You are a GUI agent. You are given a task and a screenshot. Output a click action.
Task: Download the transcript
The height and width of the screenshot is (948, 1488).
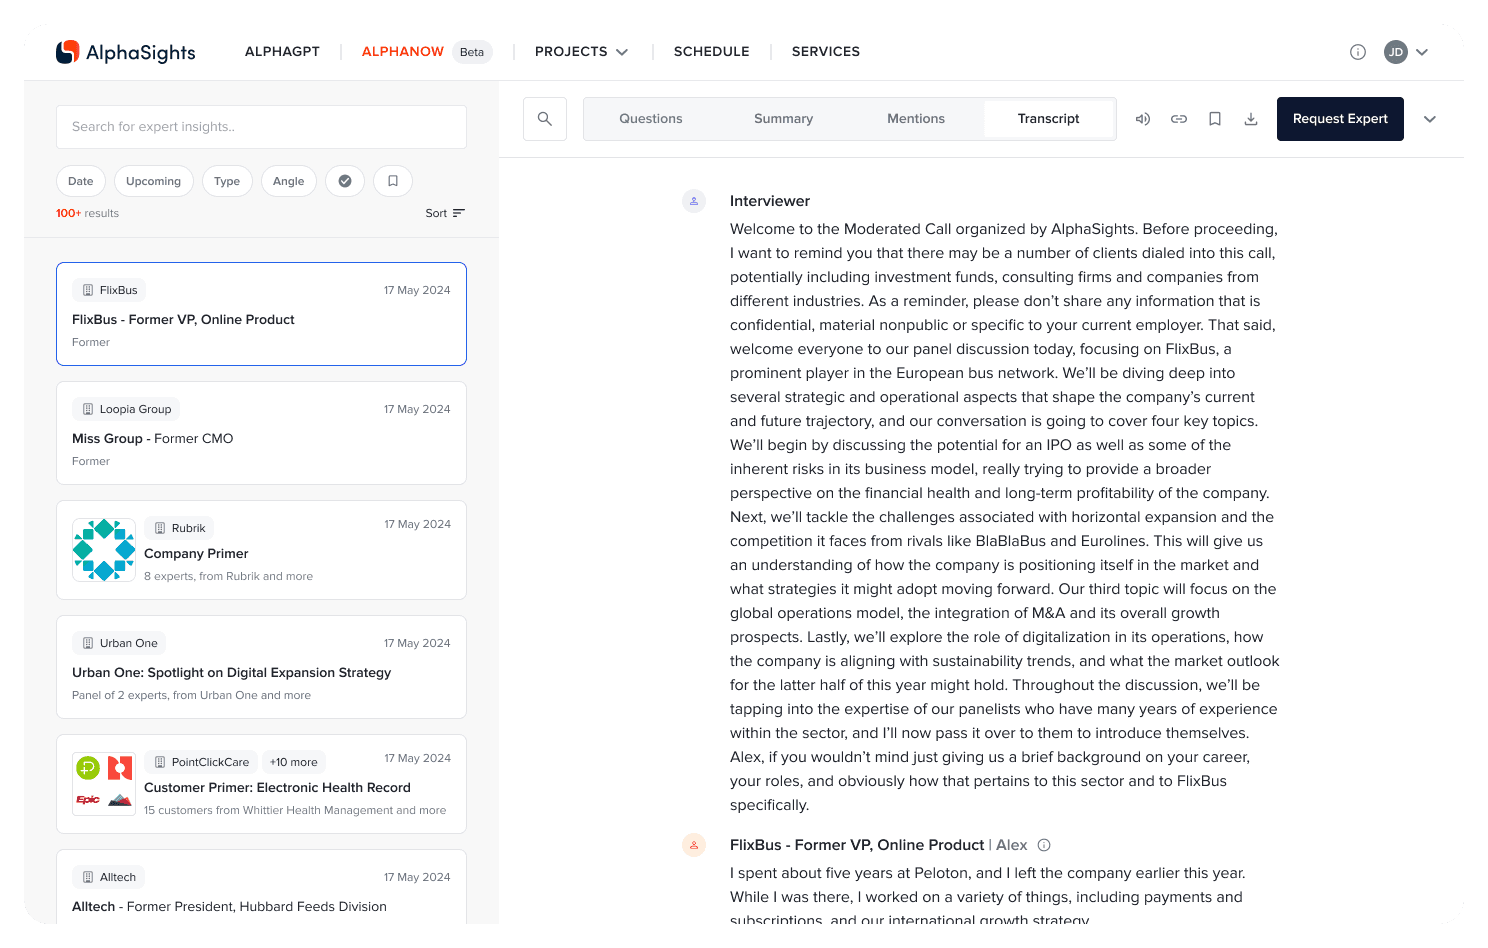tap(1251, 119)
